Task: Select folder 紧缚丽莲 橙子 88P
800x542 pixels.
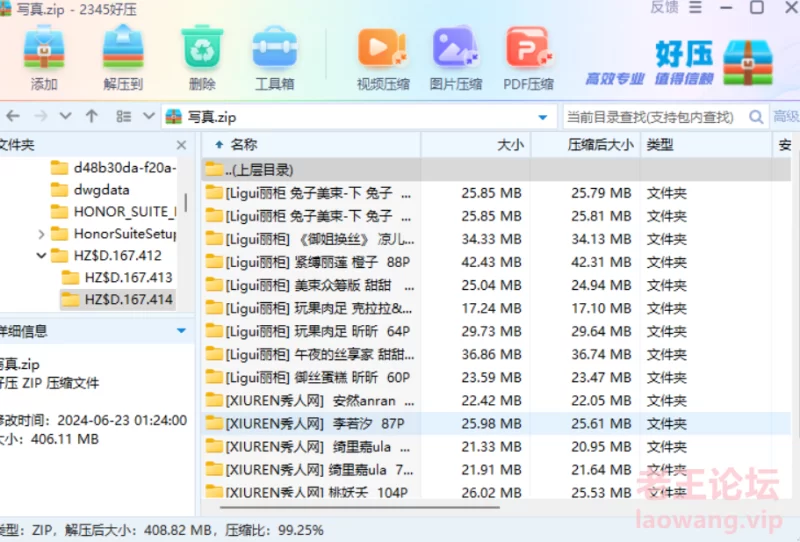Action: pyautogui.click(x=496, y=262)
